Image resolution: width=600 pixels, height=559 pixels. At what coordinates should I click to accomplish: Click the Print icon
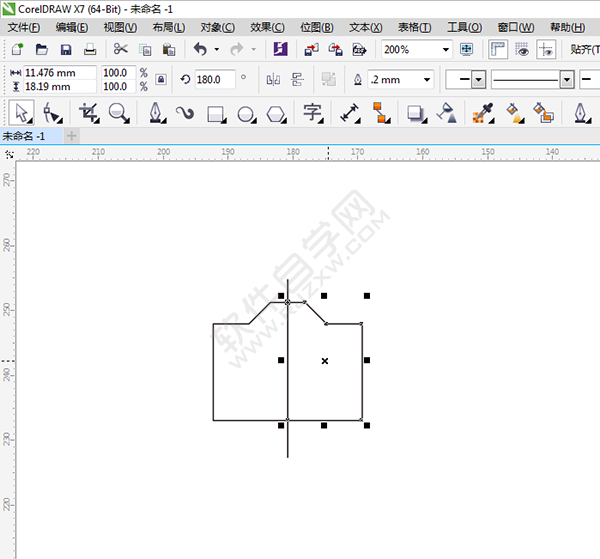[90, 49]
